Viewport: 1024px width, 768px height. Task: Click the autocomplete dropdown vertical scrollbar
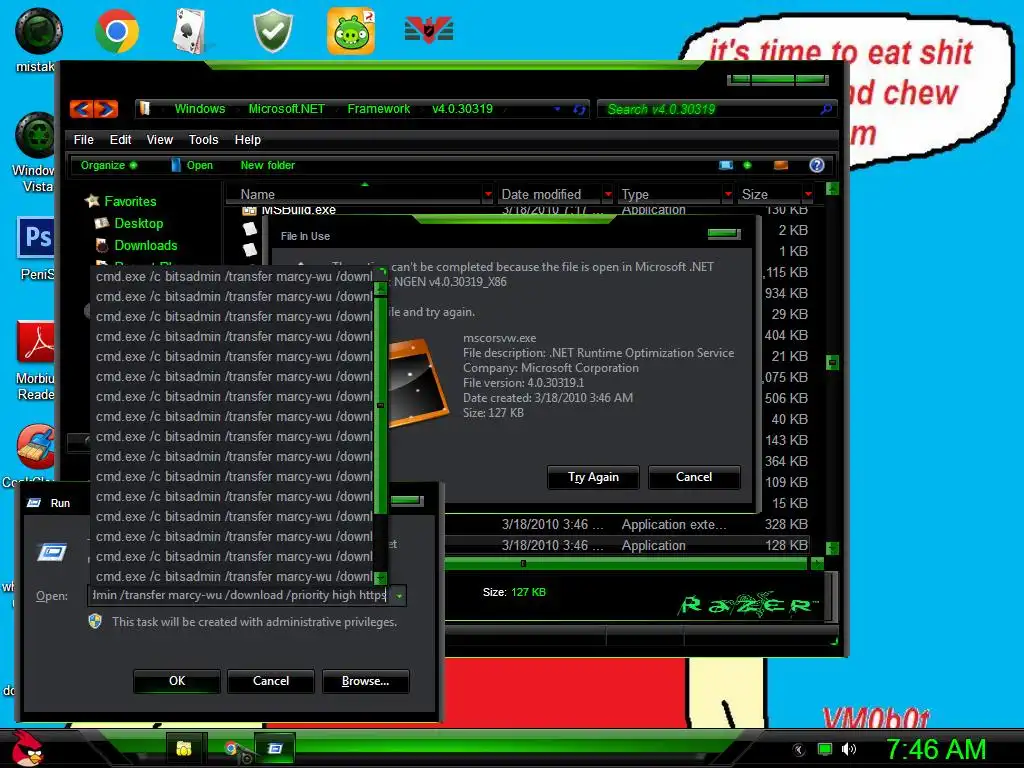point(381,424)
